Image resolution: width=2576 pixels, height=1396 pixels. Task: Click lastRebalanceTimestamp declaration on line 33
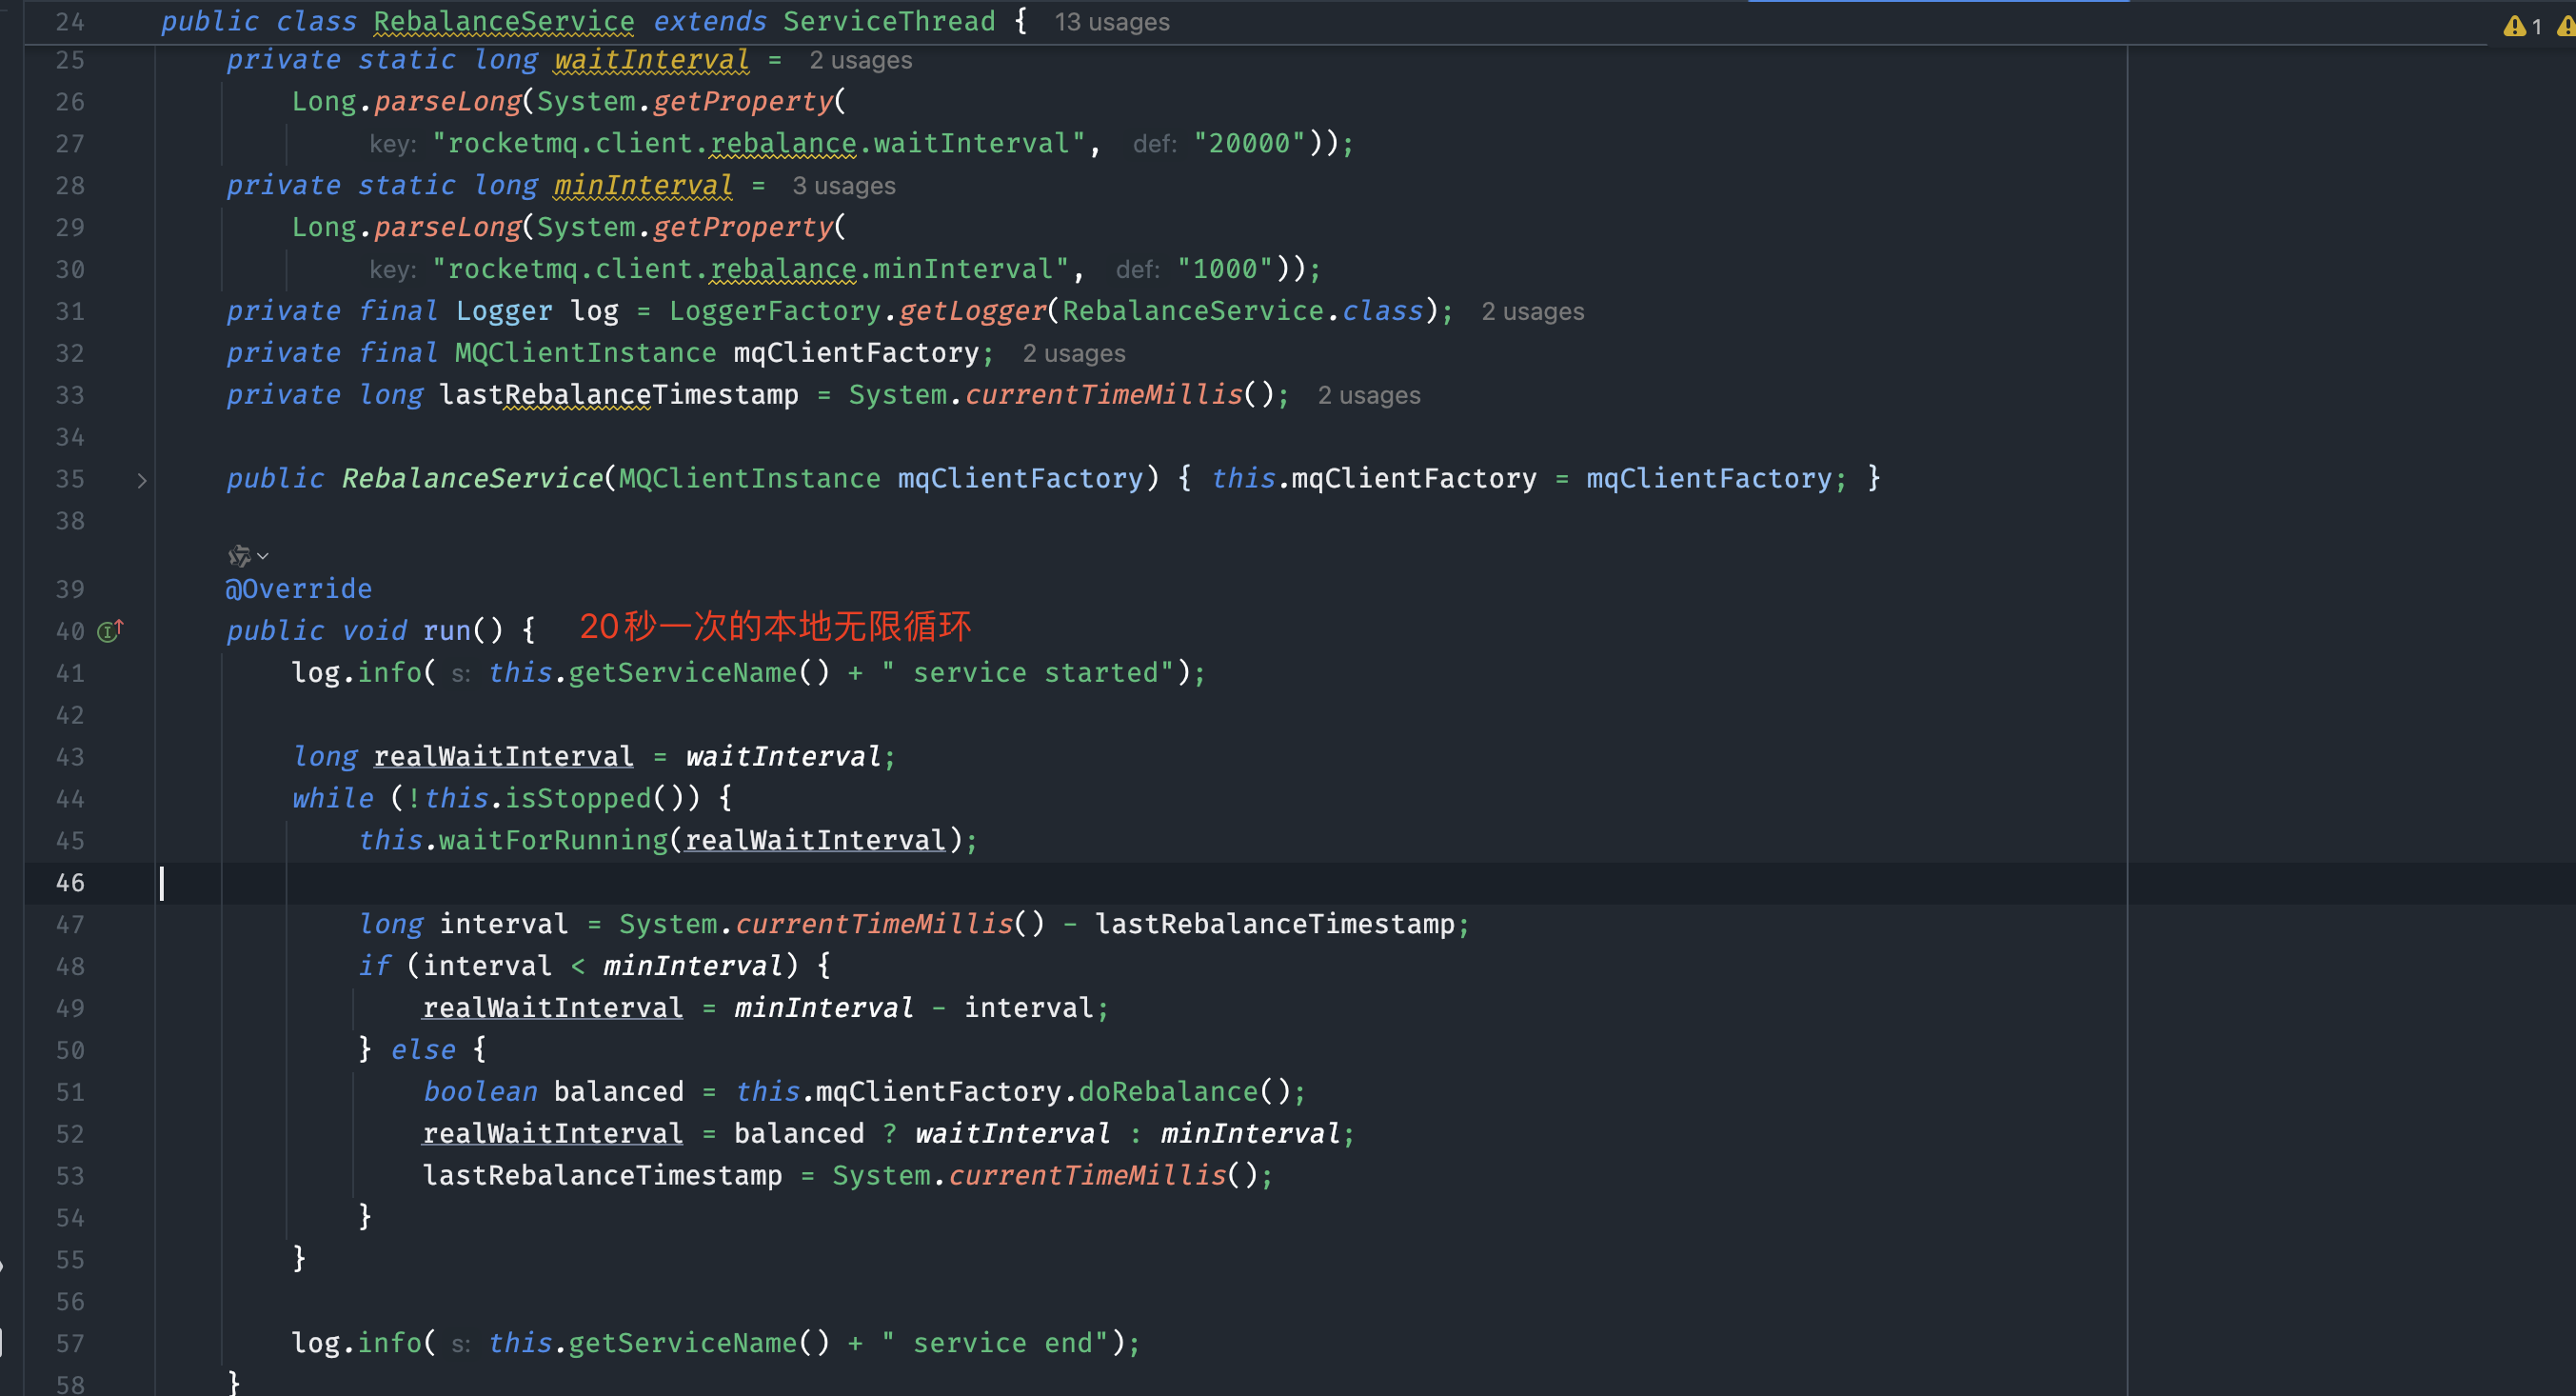tap(619, 395)
